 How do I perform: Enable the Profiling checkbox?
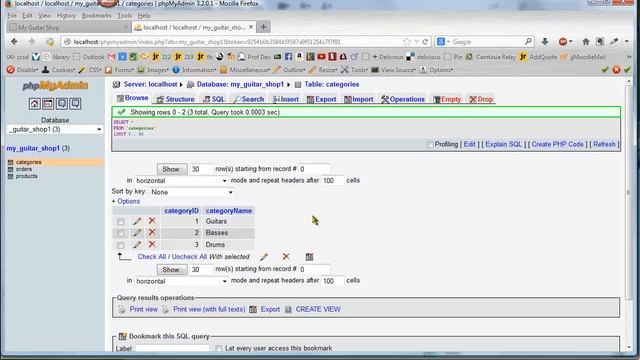point(430,144)
